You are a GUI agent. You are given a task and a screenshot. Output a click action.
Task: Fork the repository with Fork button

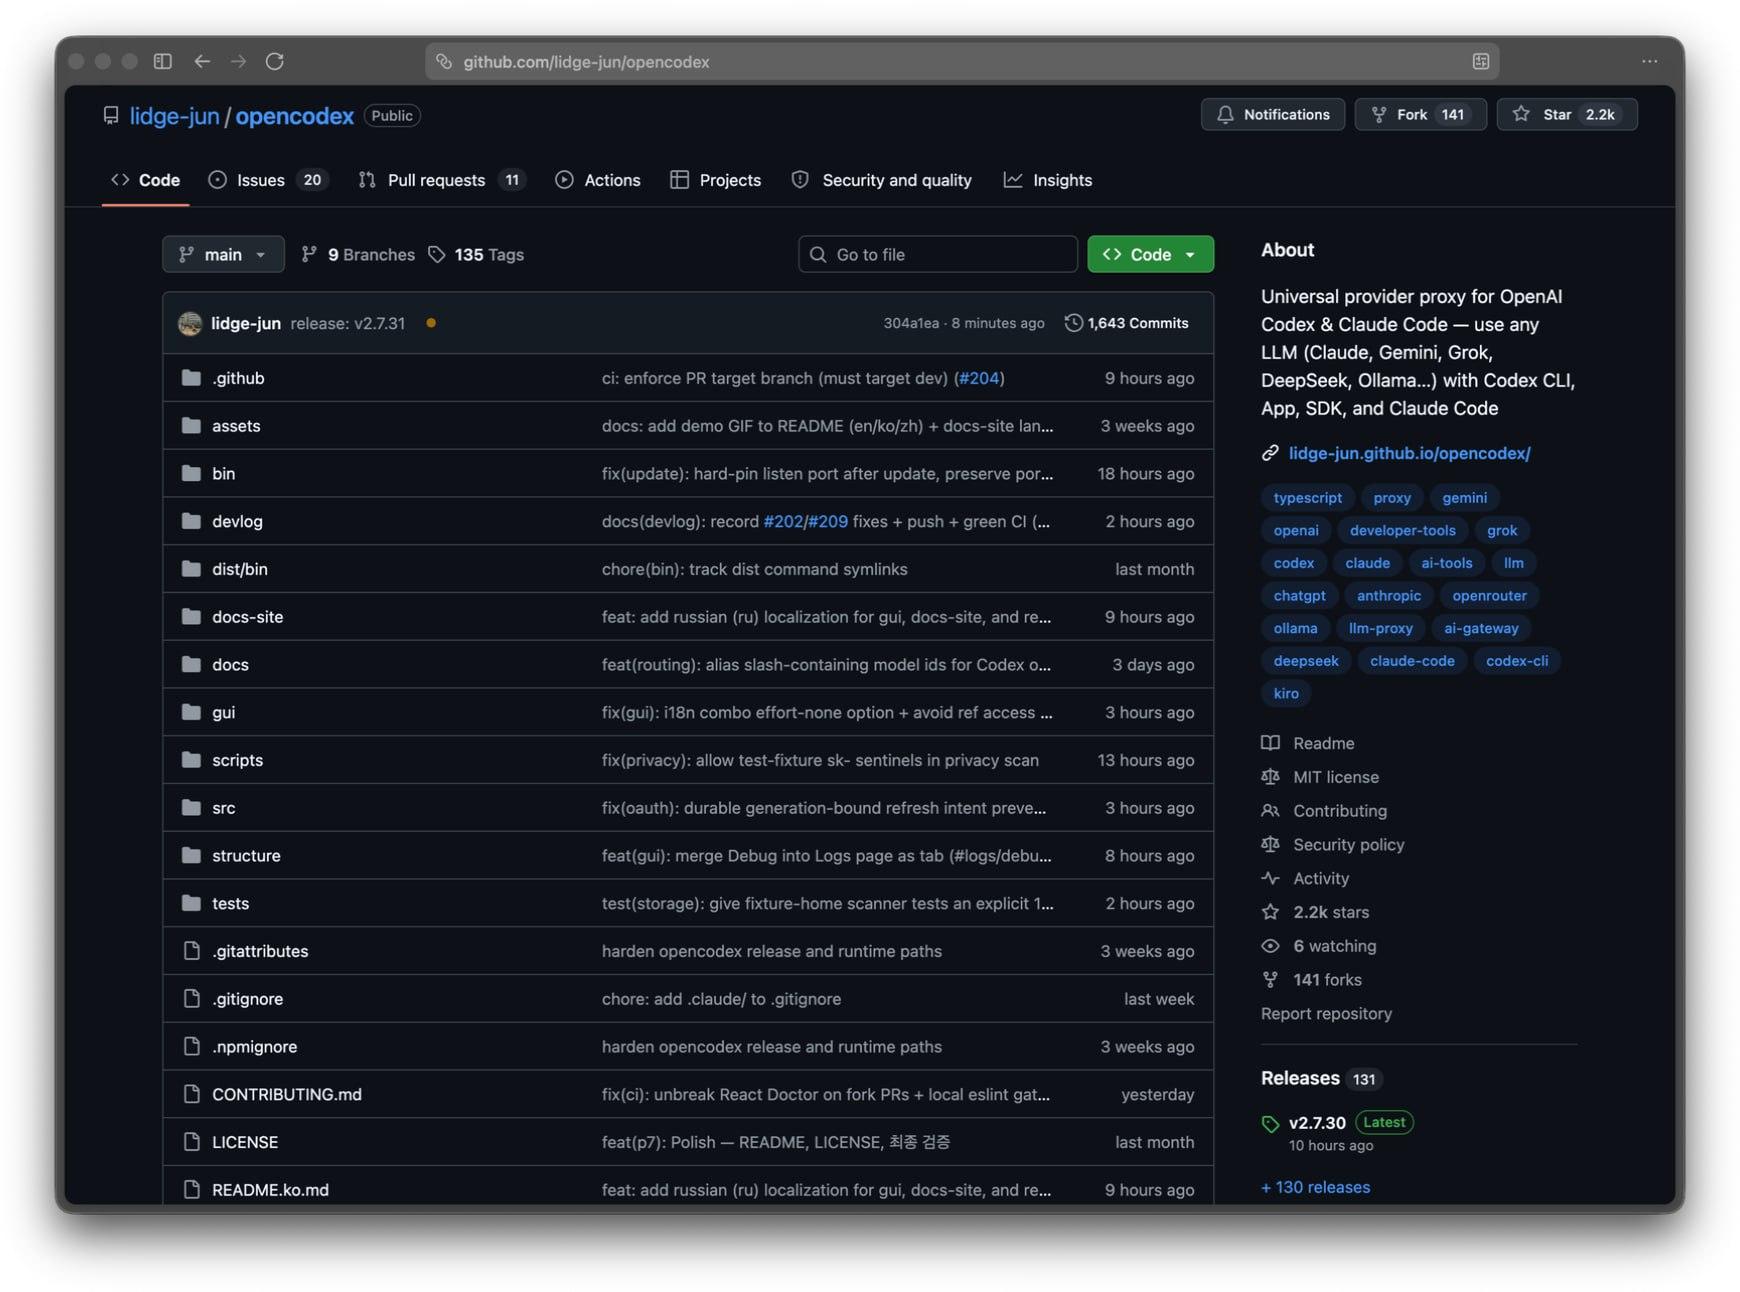pos(1420,115)
